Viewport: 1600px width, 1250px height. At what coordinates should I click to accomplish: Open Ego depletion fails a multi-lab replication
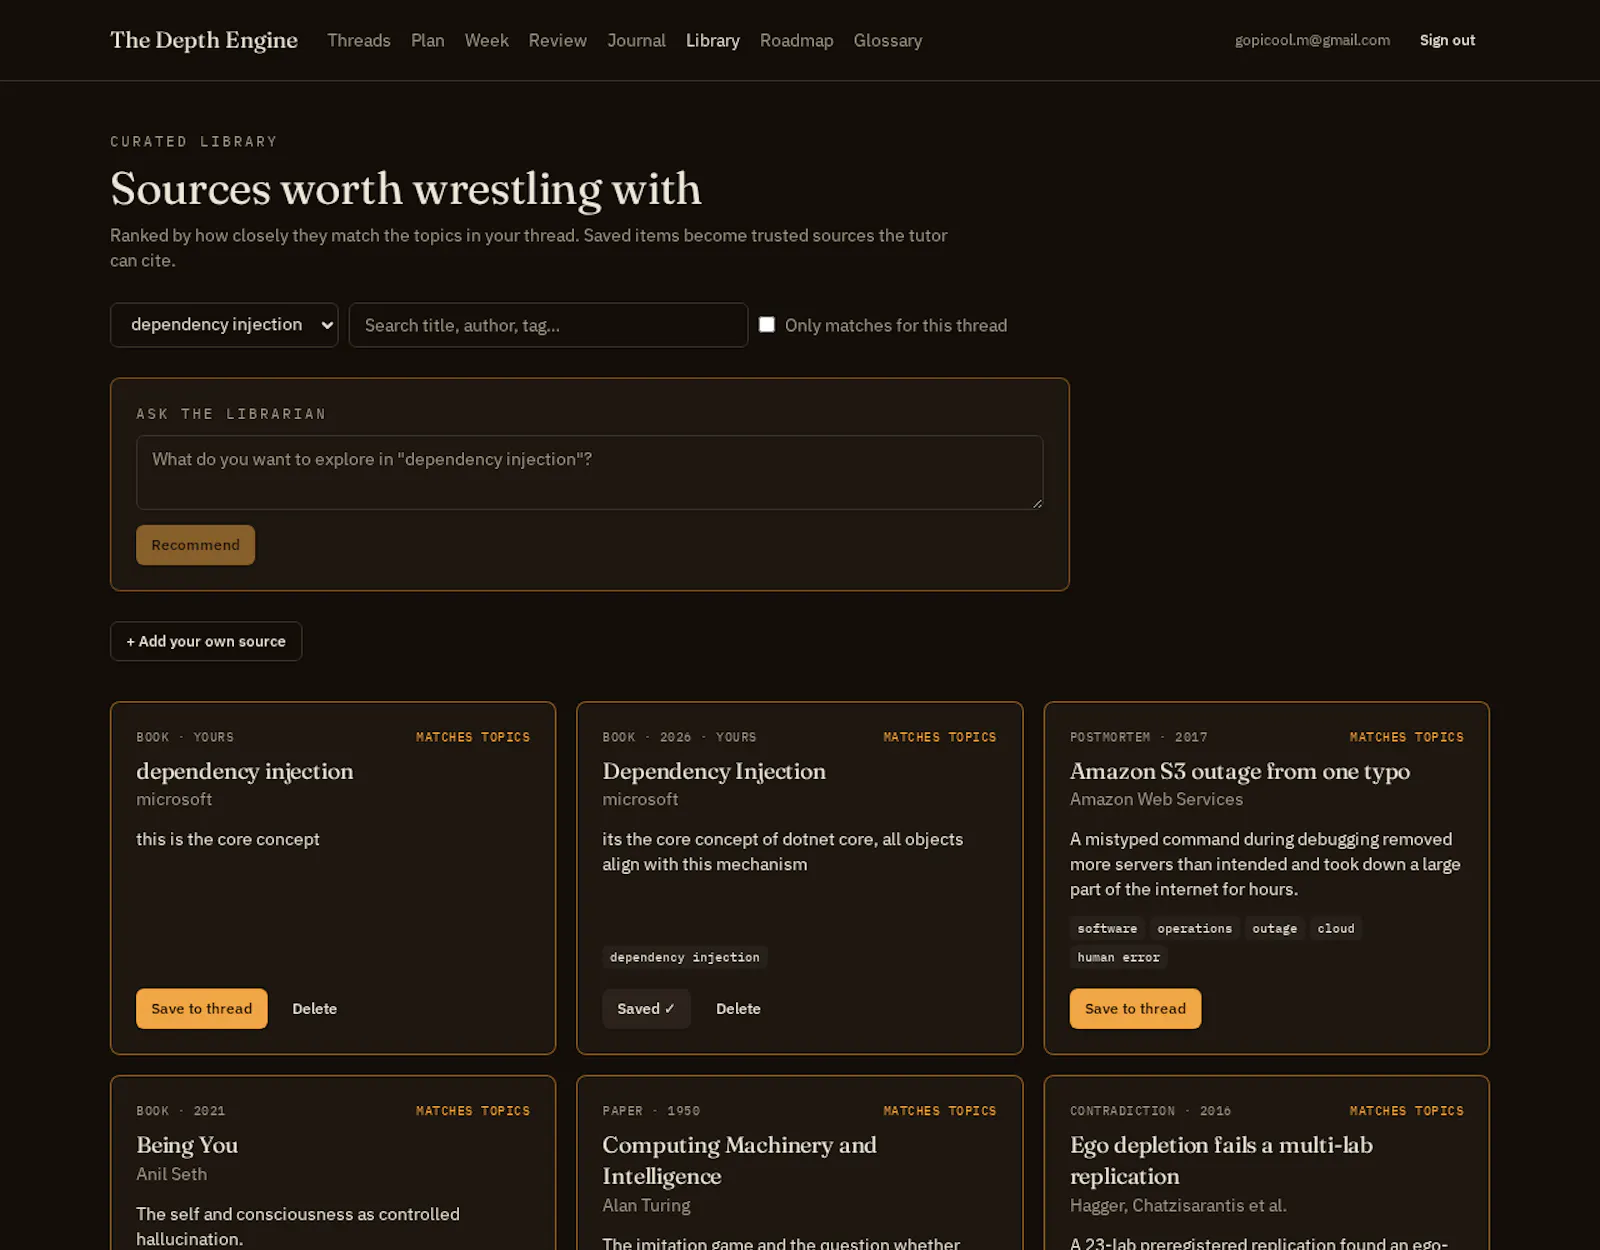(x=1221, y=1160)
